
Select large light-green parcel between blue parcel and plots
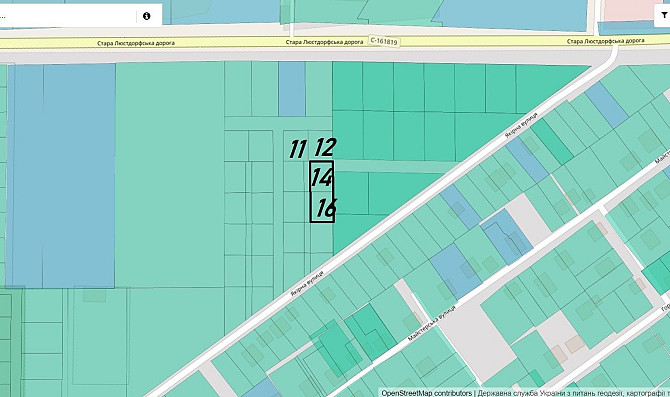pos(170,174)
